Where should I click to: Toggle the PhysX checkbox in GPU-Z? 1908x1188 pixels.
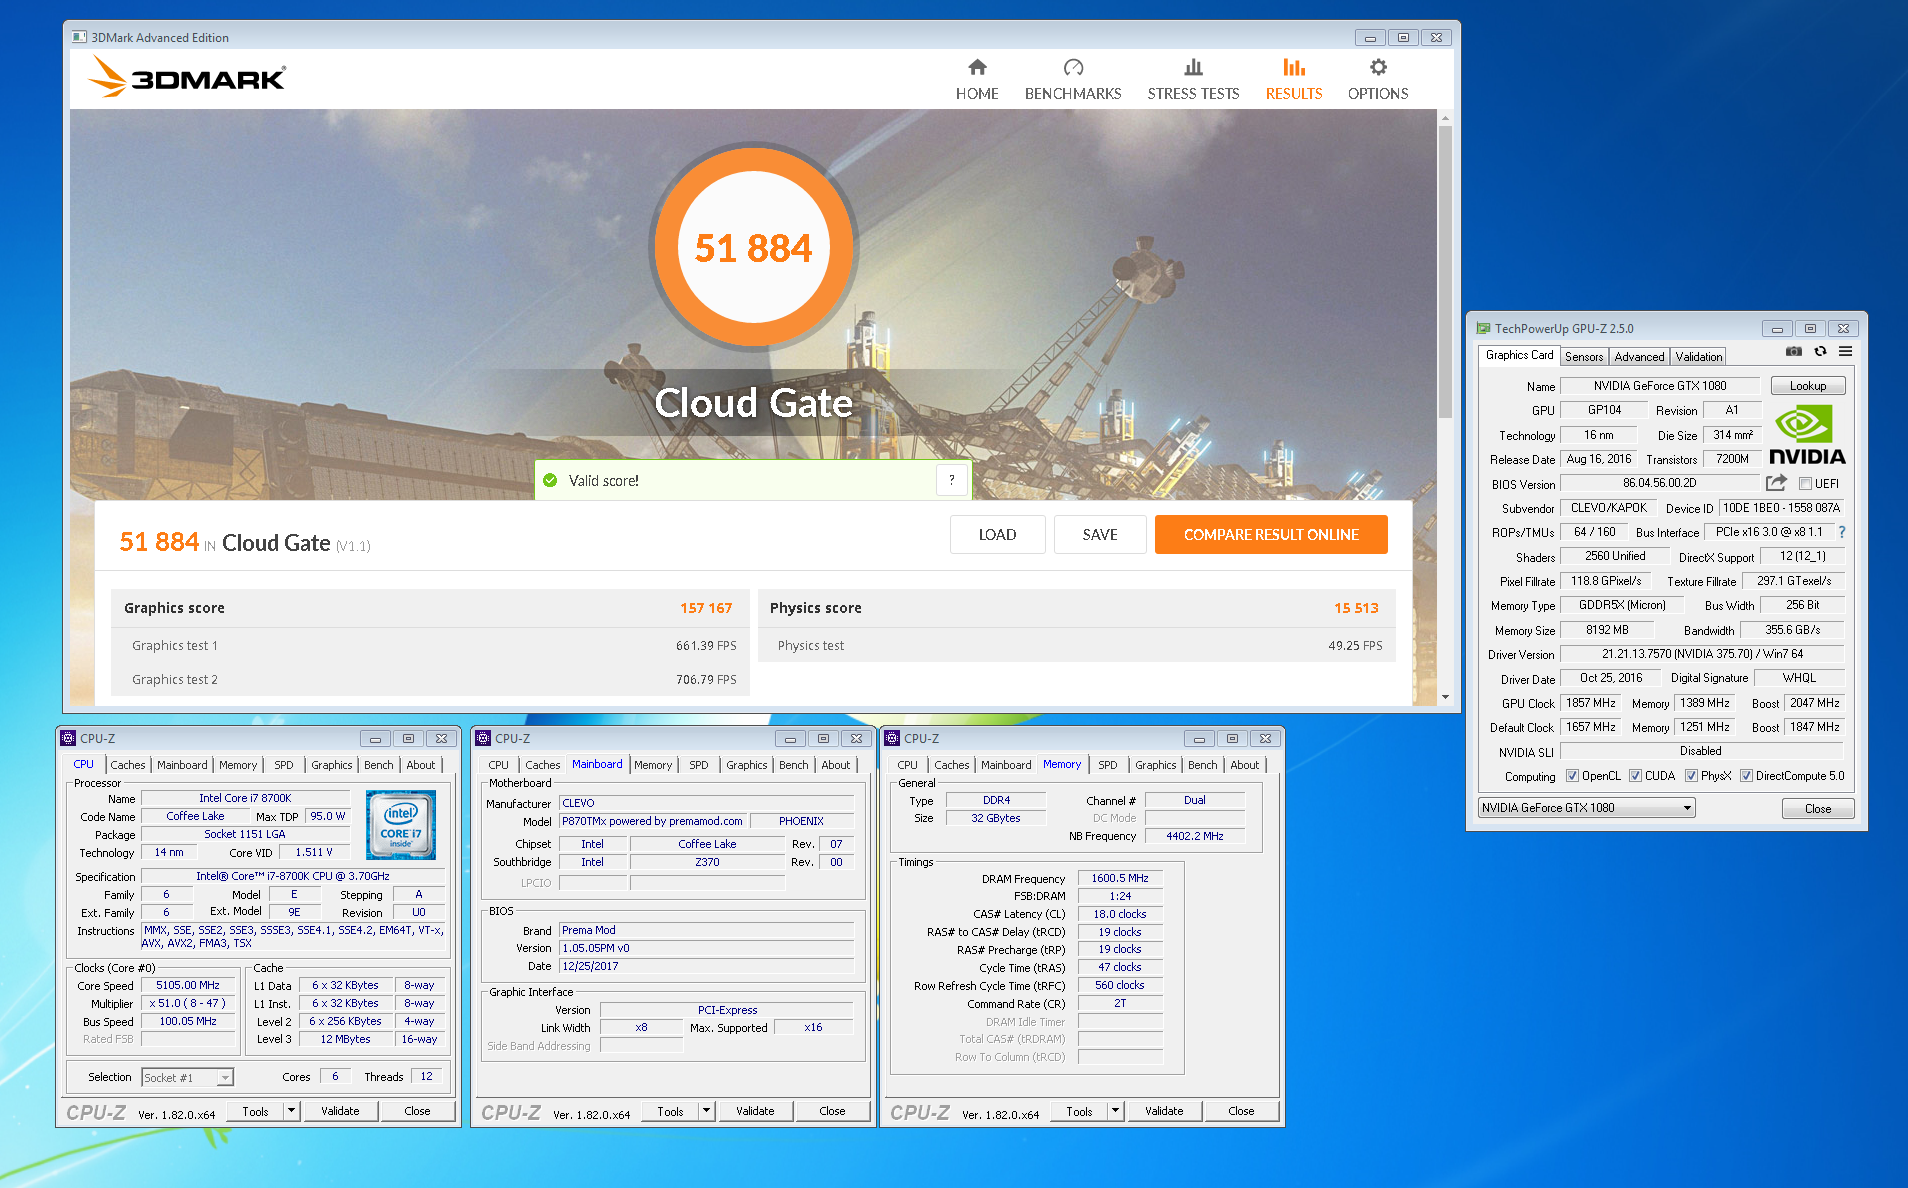point(1691,776)
